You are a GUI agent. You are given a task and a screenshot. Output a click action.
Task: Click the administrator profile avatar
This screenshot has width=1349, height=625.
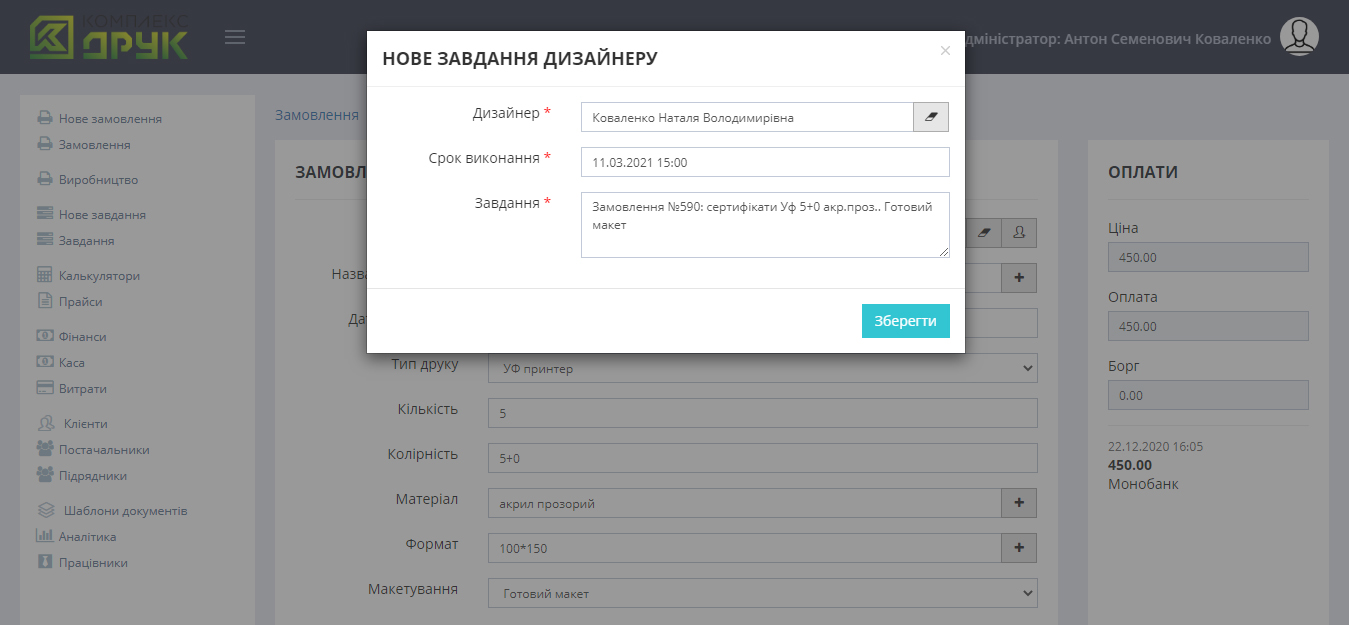point(1299,37)
